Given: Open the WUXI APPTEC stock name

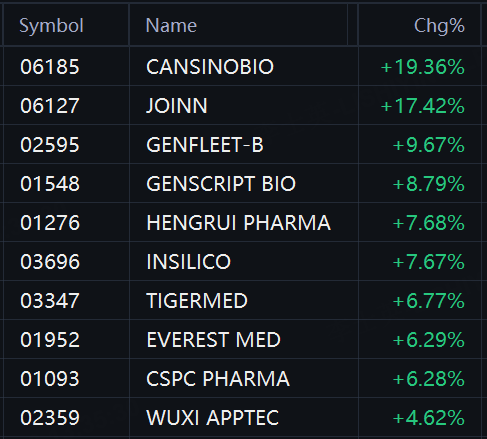Looking at the screenshot, I should [x=212, y=418].
